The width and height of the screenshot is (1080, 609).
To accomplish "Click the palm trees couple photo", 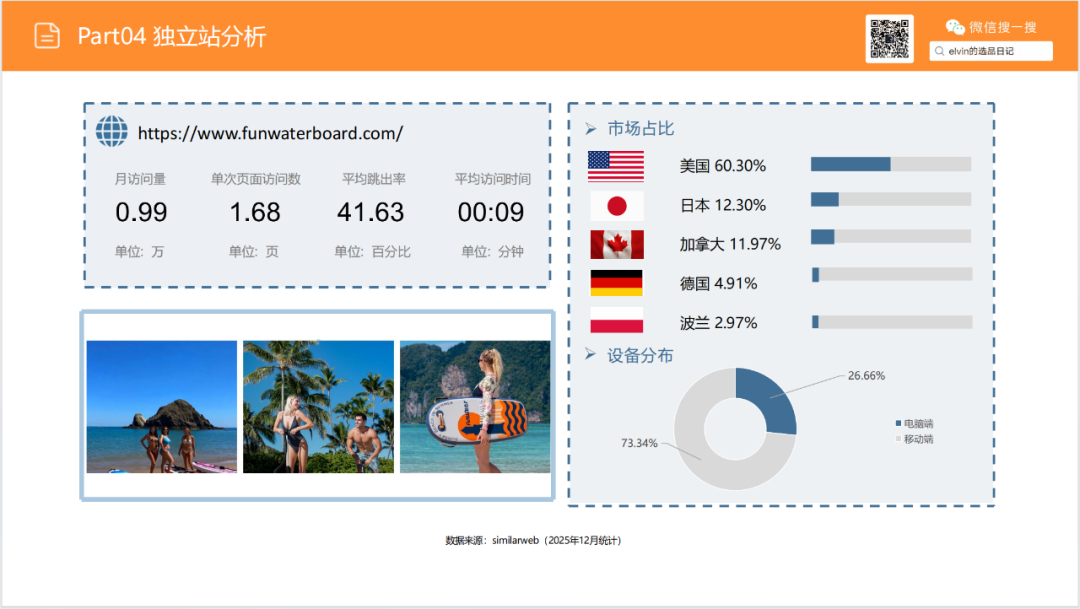I will pos(318,407).
